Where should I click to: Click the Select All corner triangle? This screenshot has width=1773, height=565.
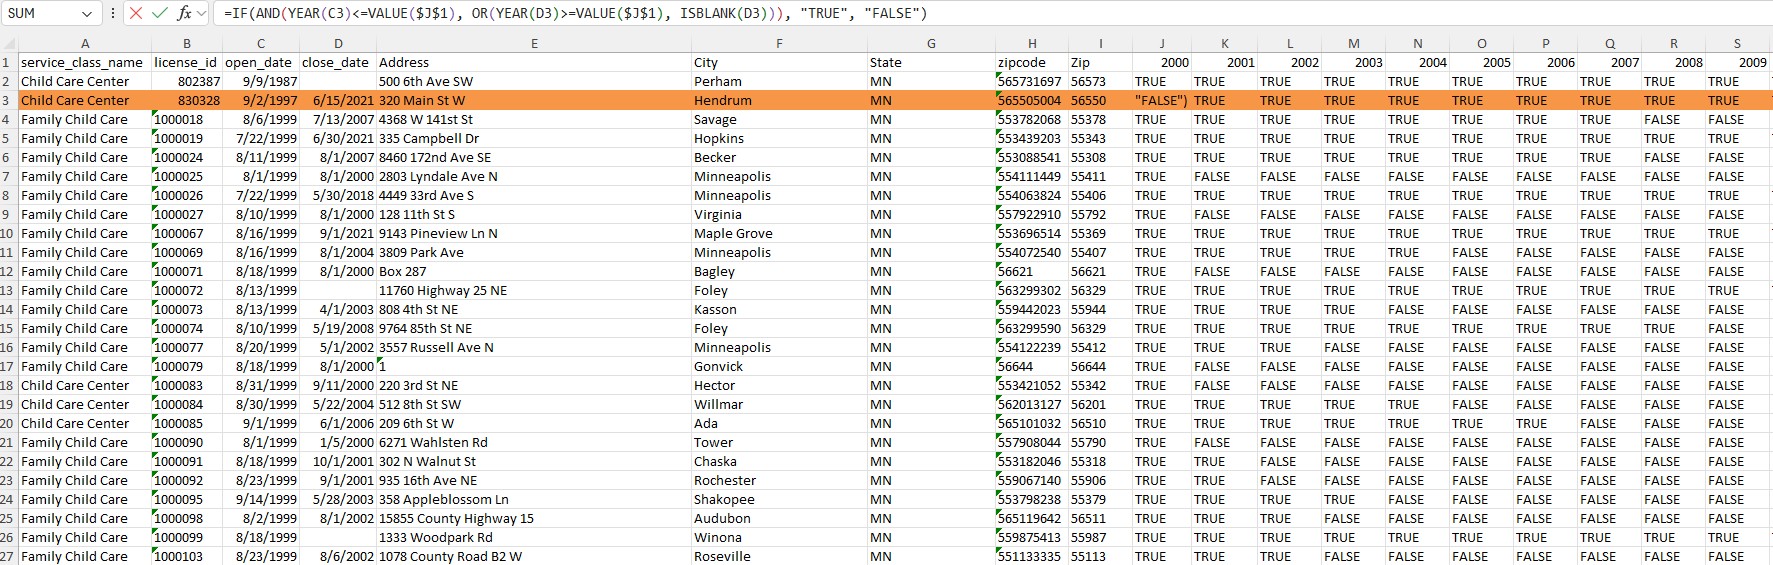point(9,44)
